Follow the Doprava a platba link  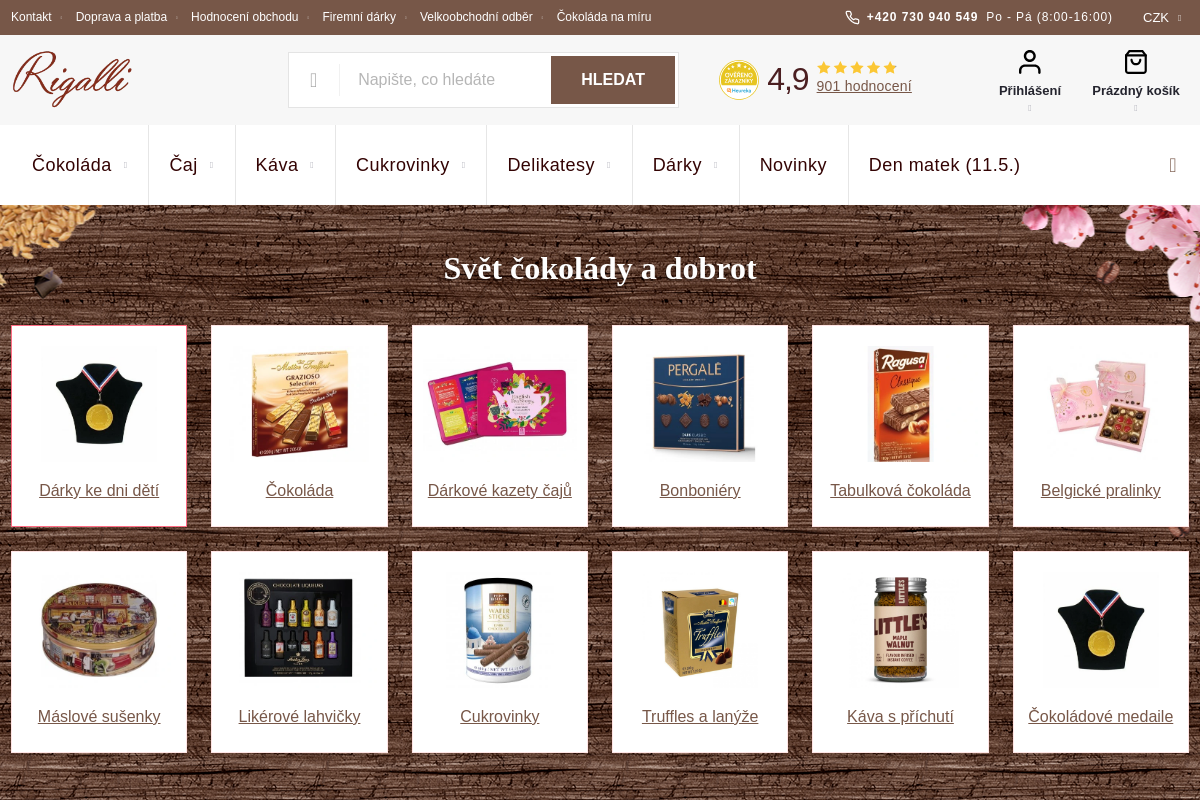[121, 17]
